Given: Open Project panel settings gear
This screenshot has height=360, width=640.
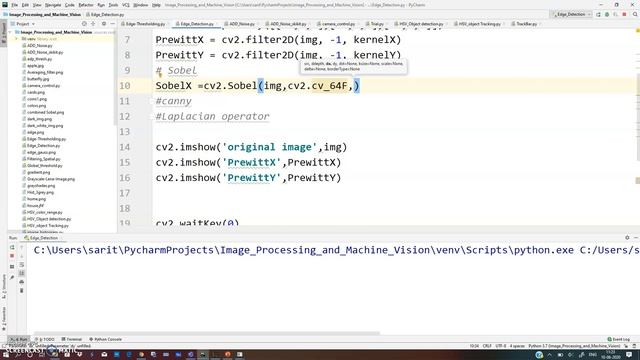Looking at the screenshot, I should pyautogui.click(x=104, y=24).
